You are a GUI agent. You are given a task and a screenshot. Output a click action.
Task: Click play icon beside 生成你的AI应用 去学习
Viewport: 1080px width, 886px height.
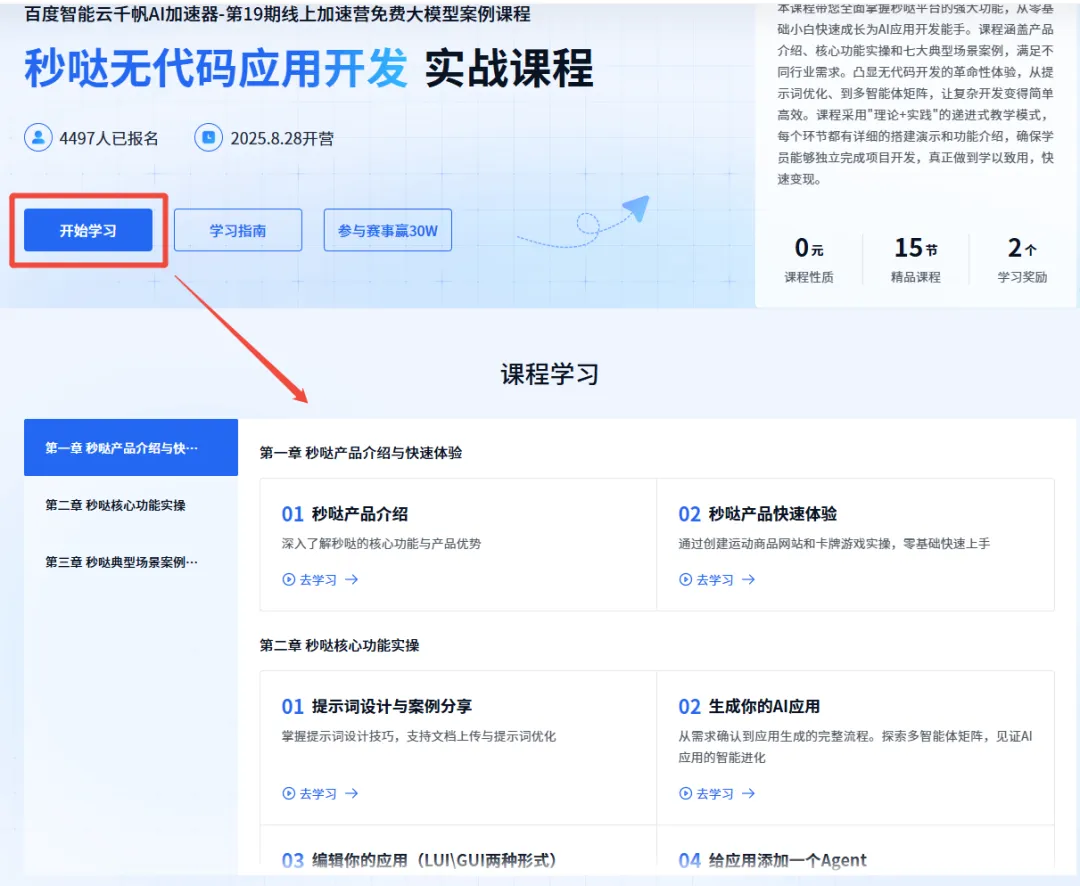(x=685, y=793)
